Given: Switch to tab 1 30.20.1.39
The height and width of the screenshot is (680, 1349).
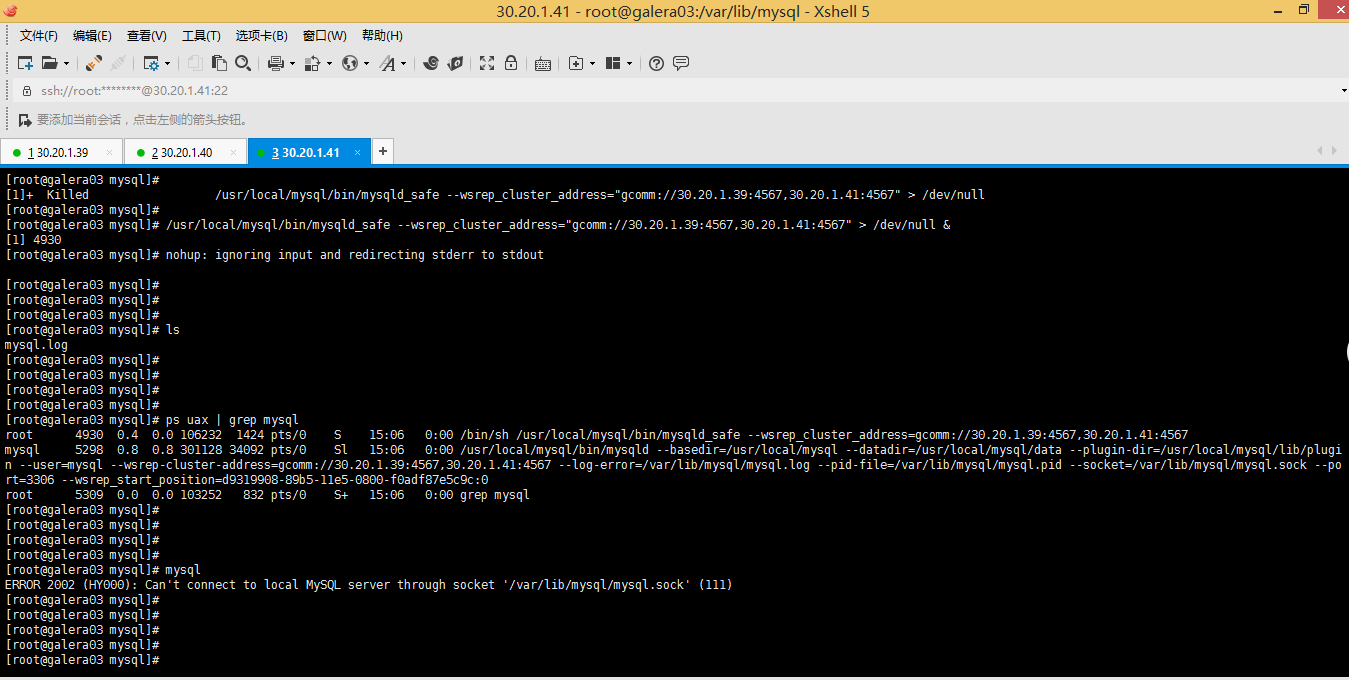Looking at the screenshot, I should (x=60, y=152).
